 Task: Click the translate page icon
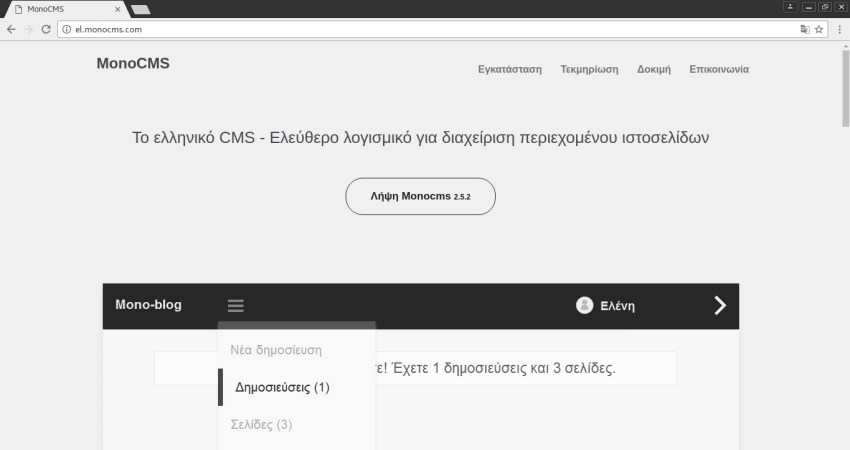coord(804,29)
